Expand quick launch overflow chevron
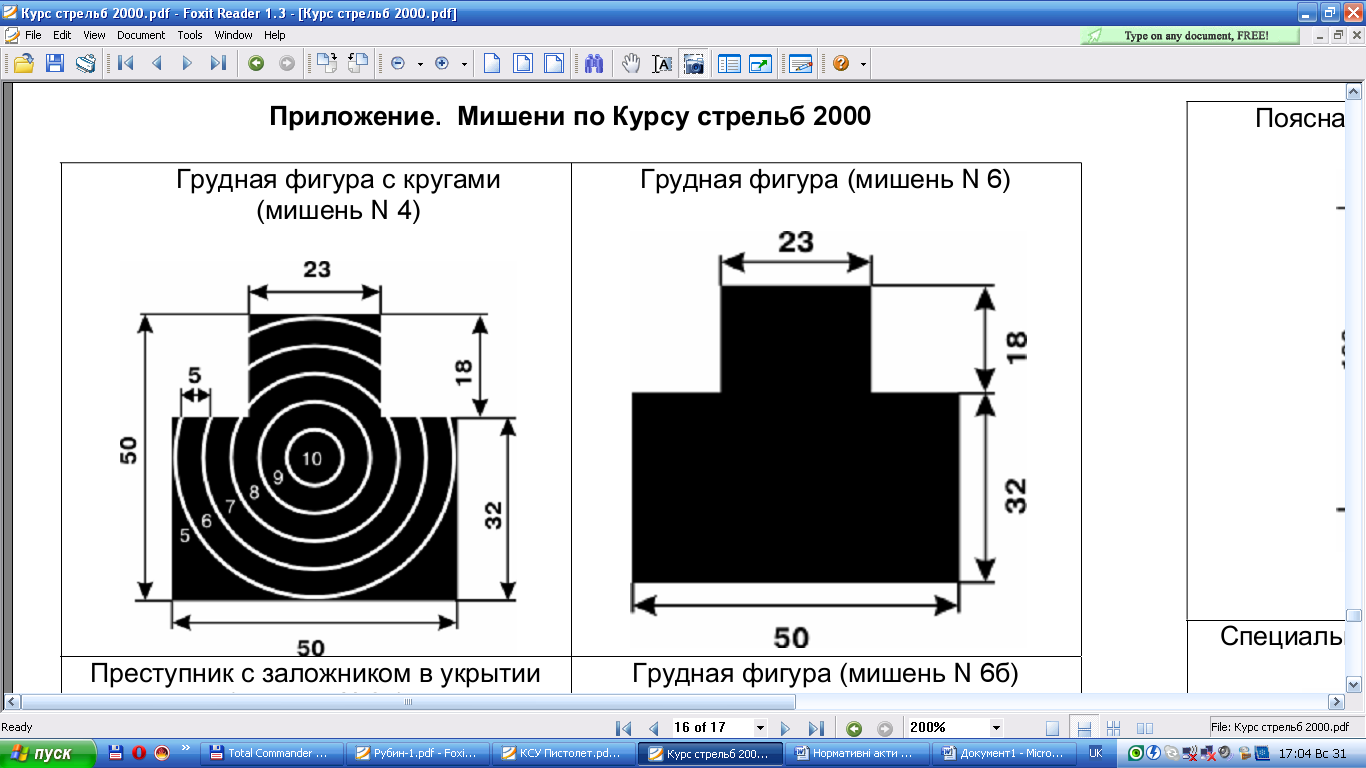Screen dimensions: 1366x768 (184, 748)
